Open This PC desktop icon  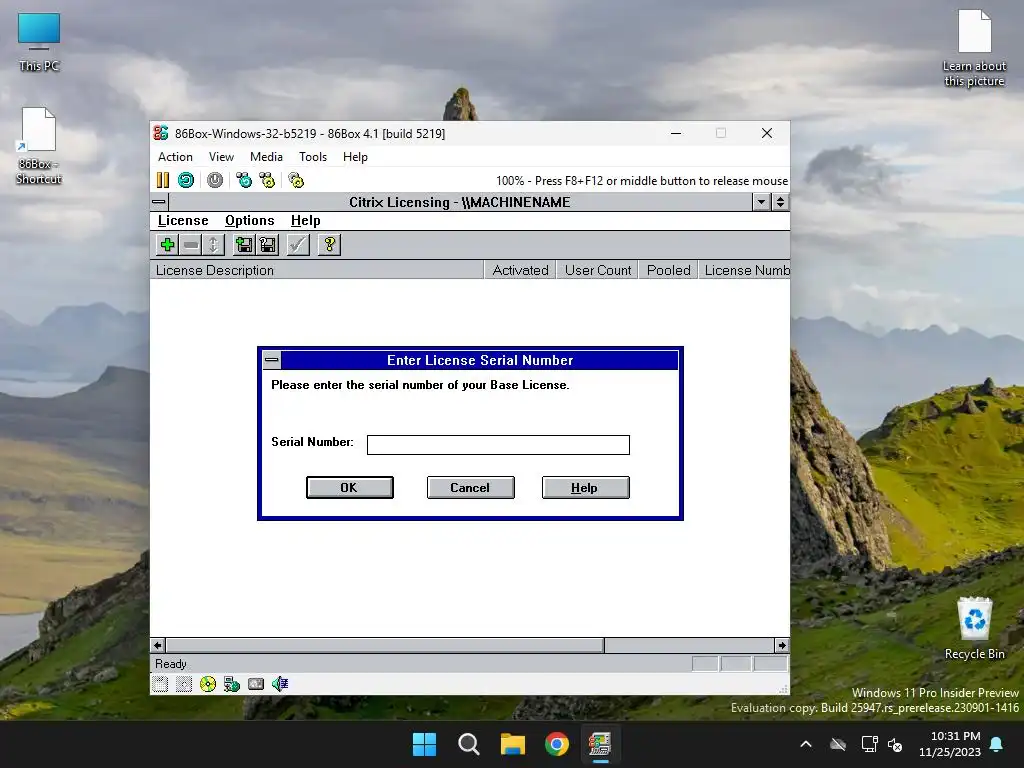pyautogui.click(x=39, y=42)
